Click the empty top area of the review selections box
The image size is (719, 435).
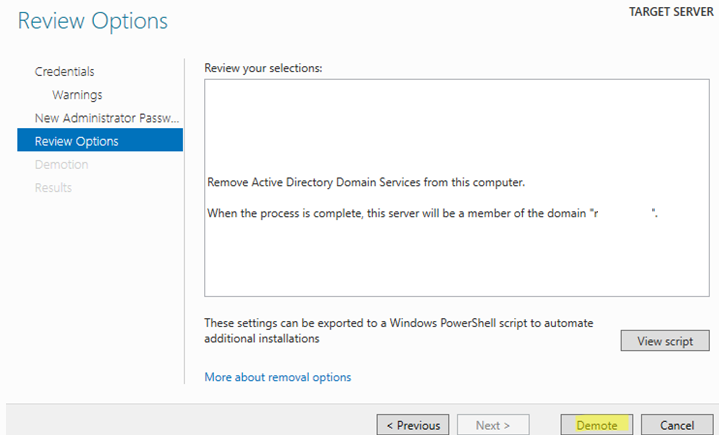[457, 124]
